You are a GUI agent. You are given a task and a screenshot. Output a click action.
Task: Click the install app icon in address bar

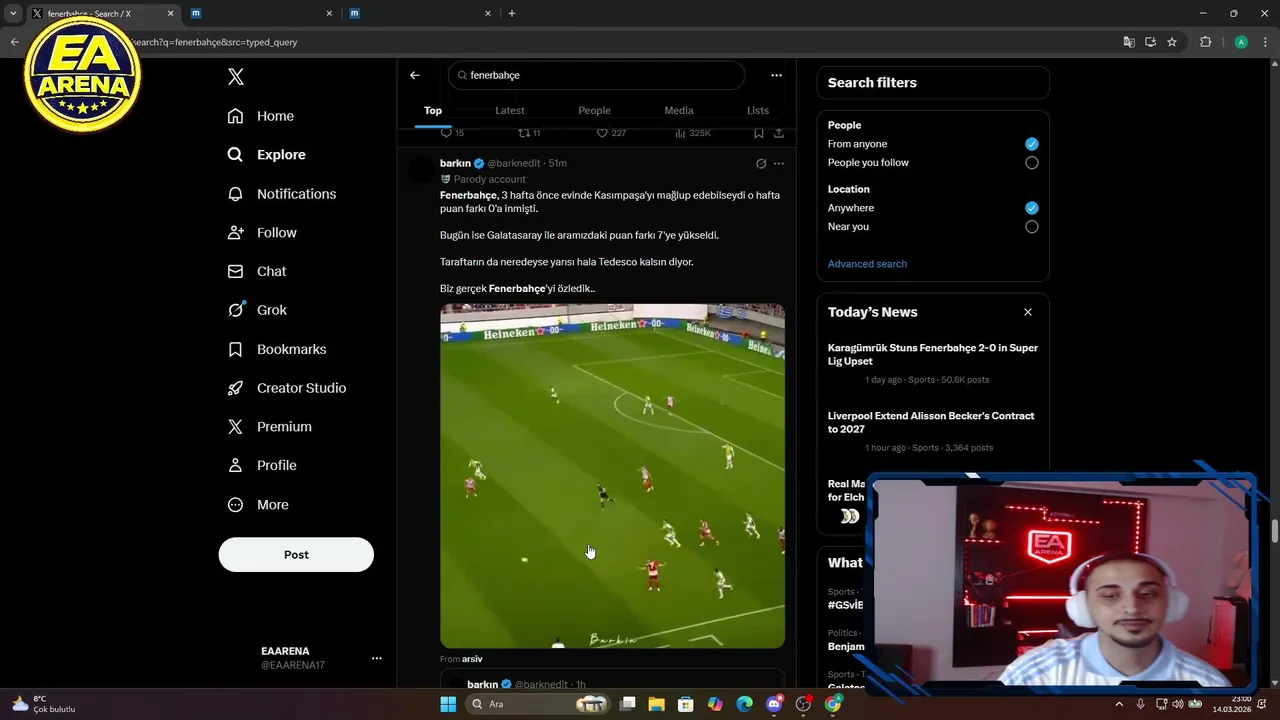click(x=1151, y=42)
